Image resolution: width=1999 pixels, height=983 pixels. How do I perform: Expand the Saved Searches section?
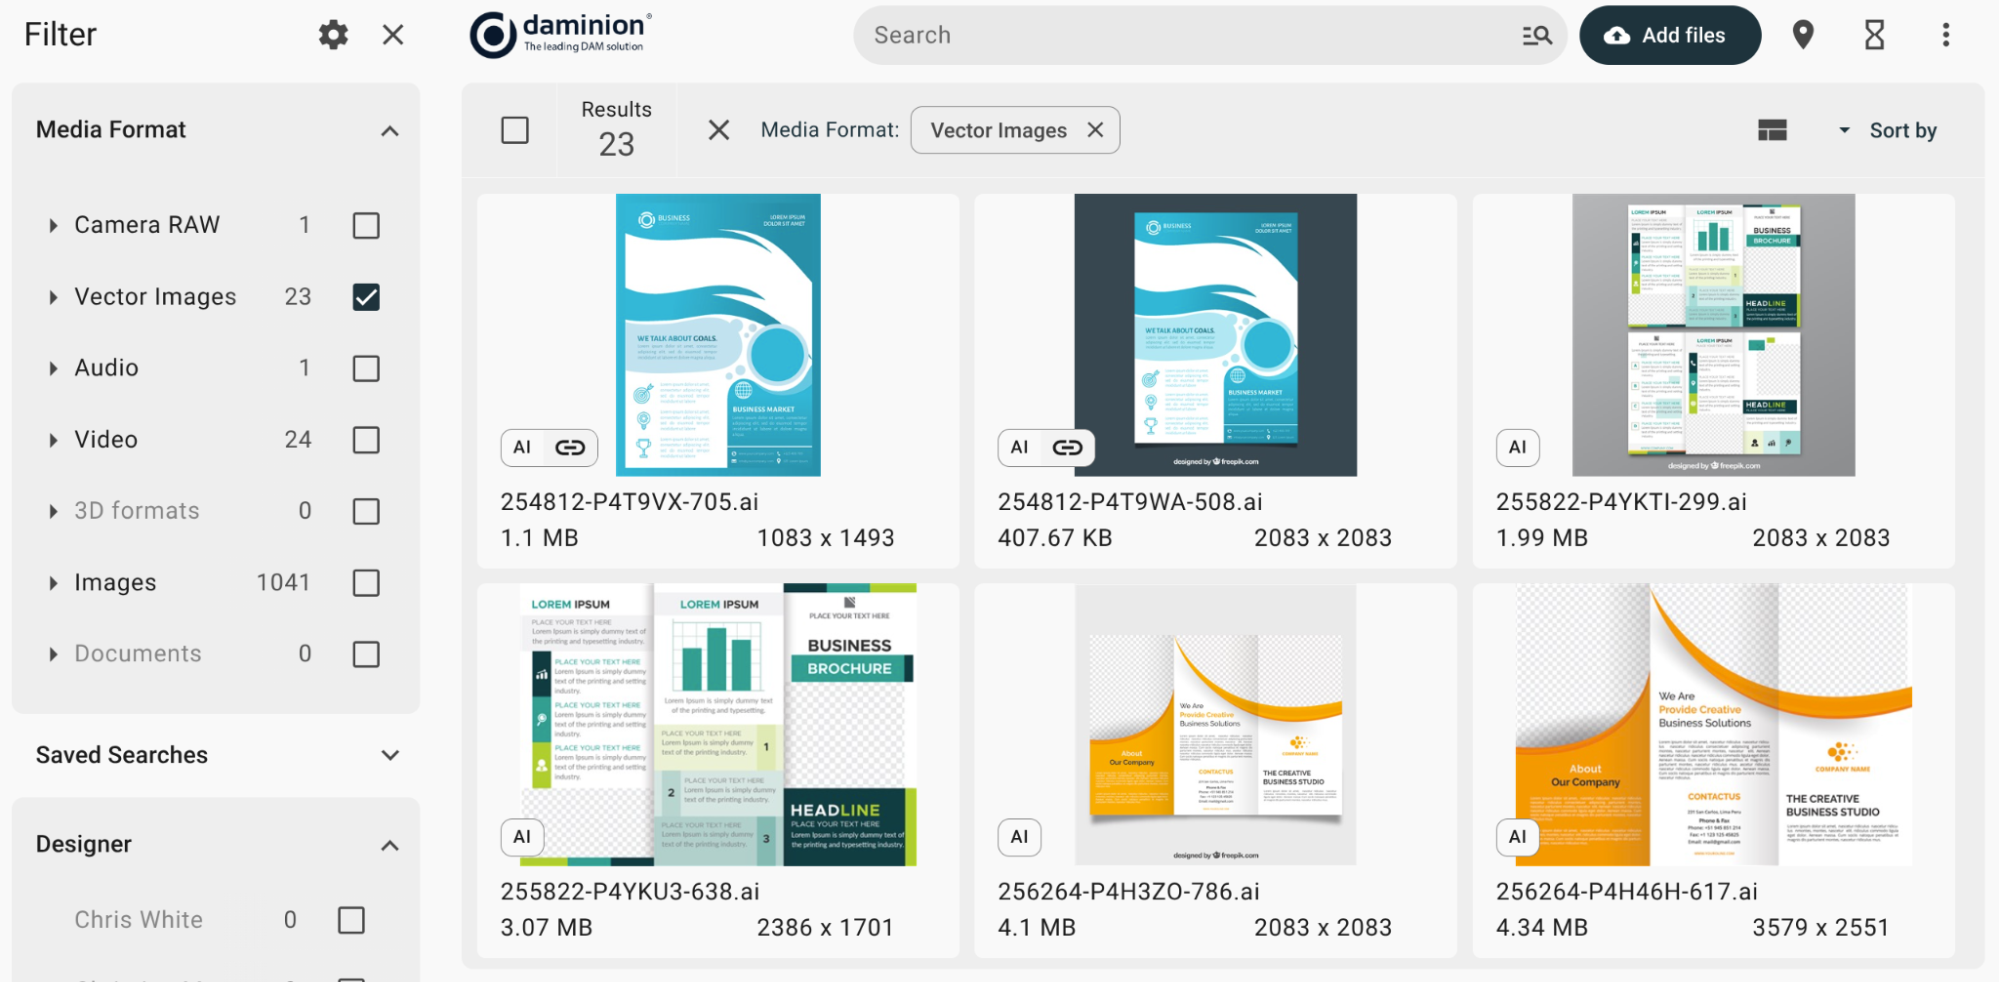click(x=390, y=756)
